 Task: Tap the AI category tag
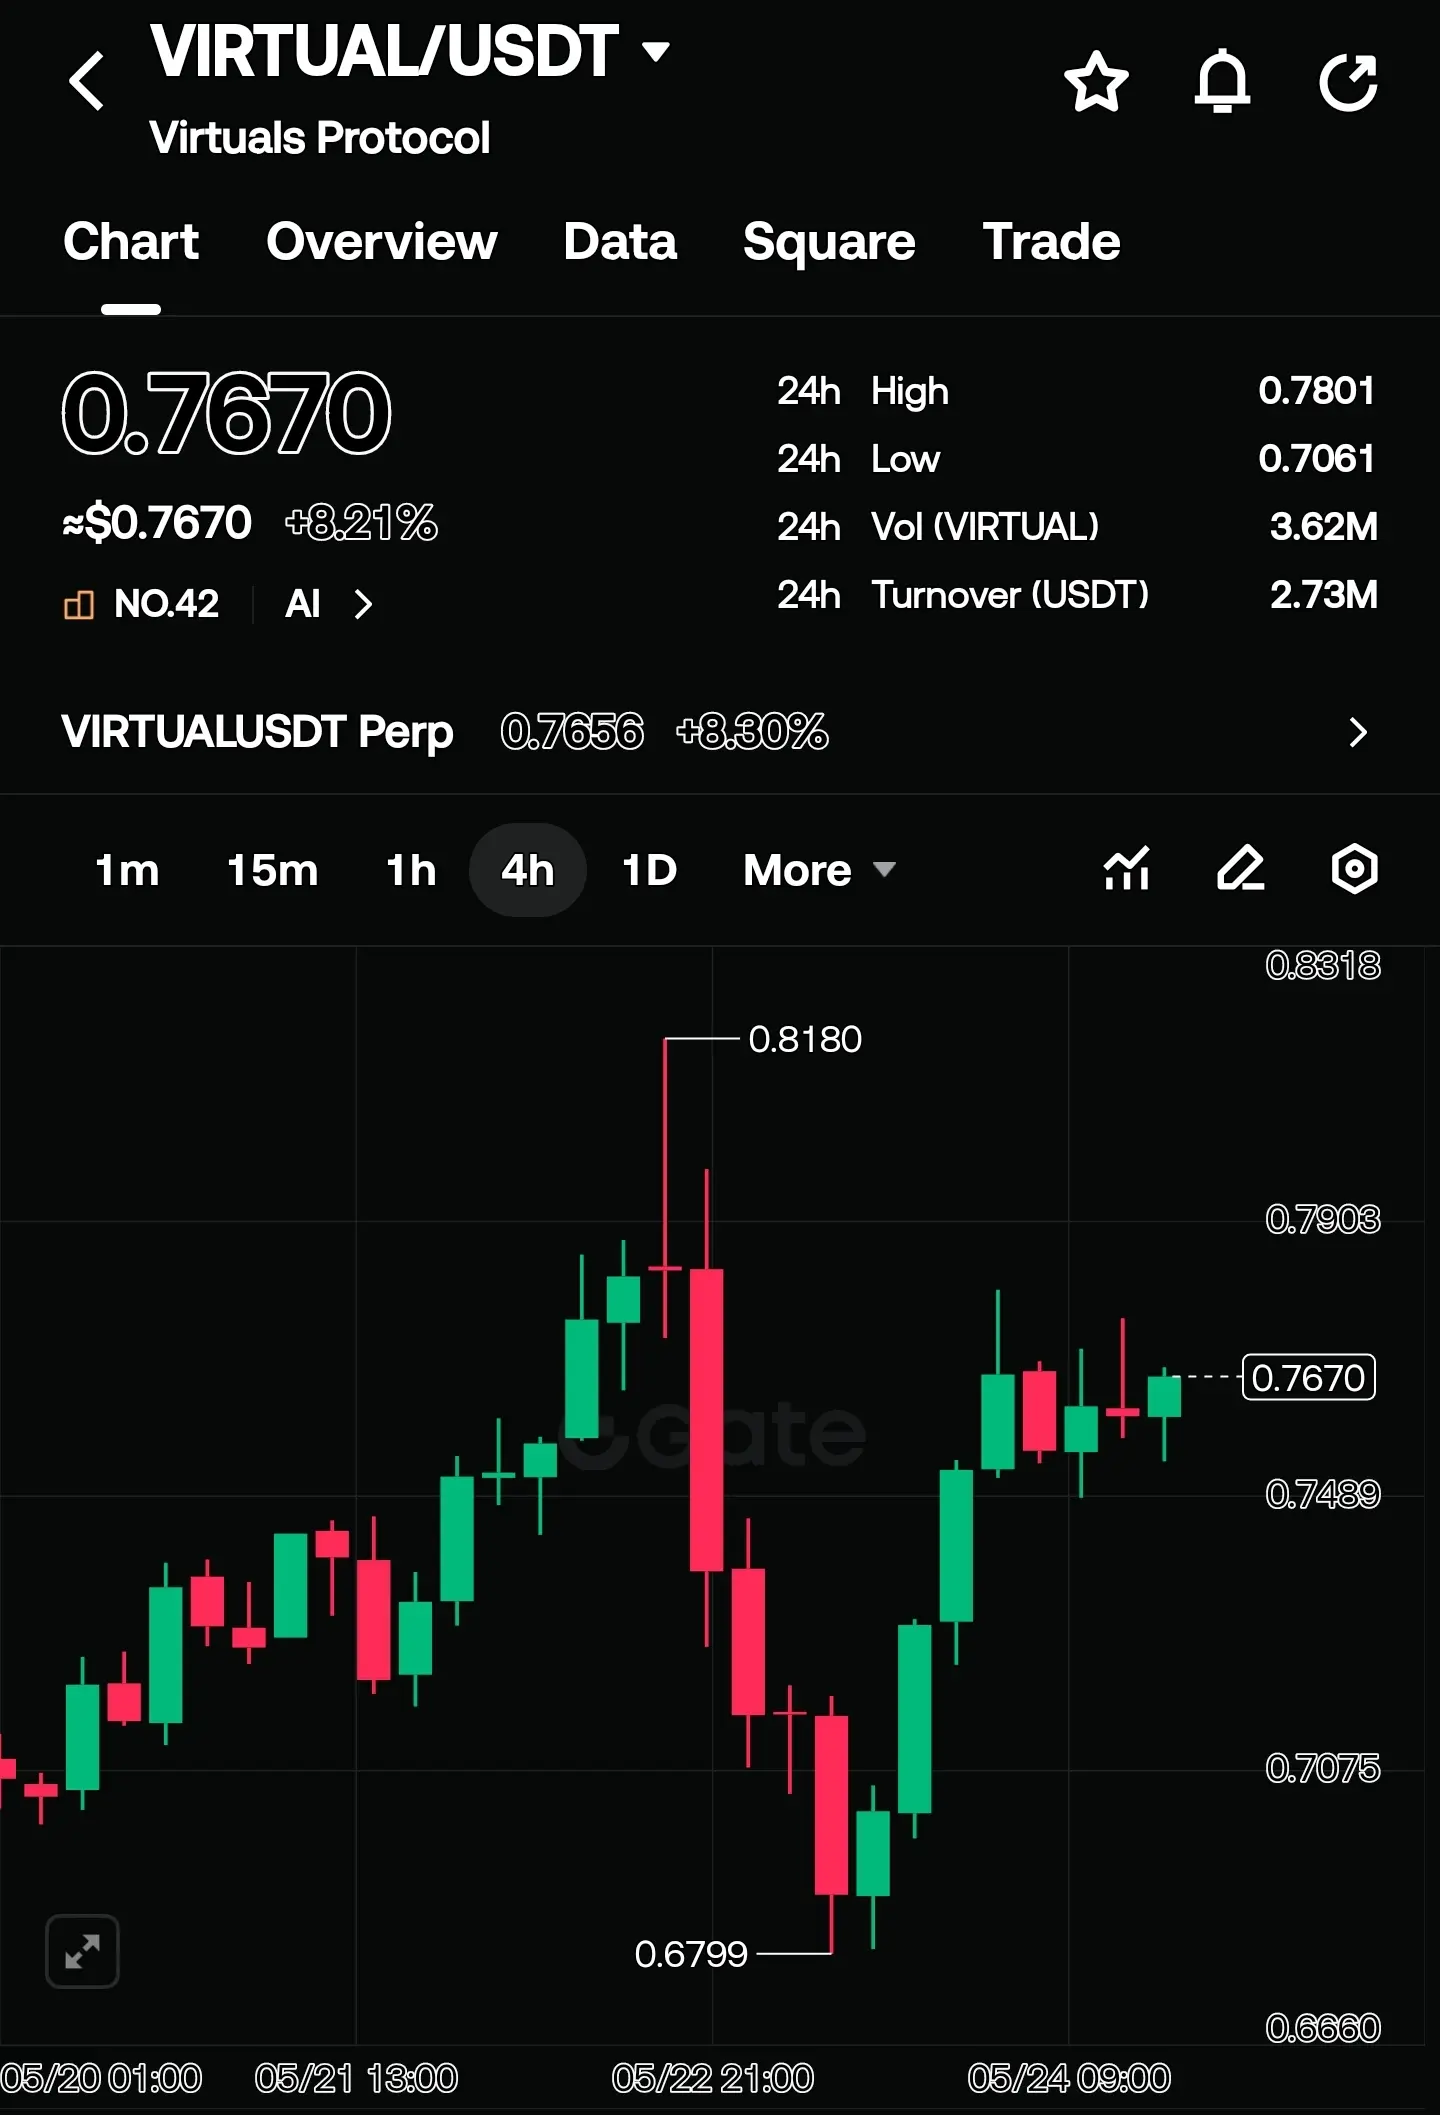(x=303, y=604)
